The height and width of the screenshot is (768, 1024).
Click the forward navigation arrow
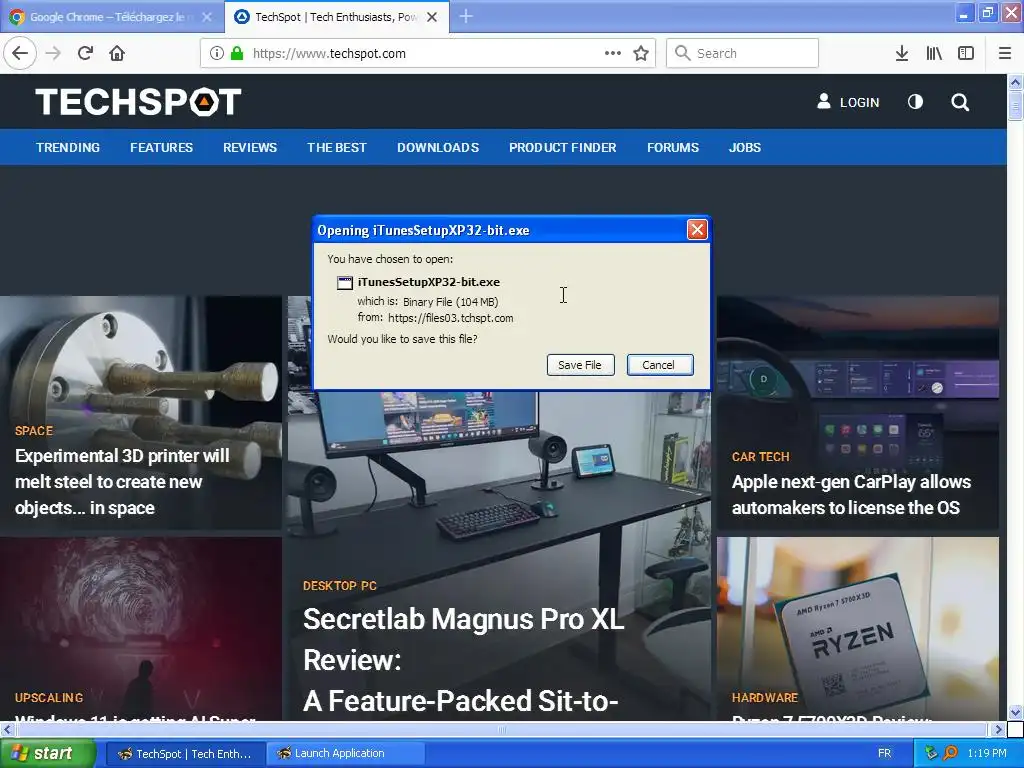(54, 53)
